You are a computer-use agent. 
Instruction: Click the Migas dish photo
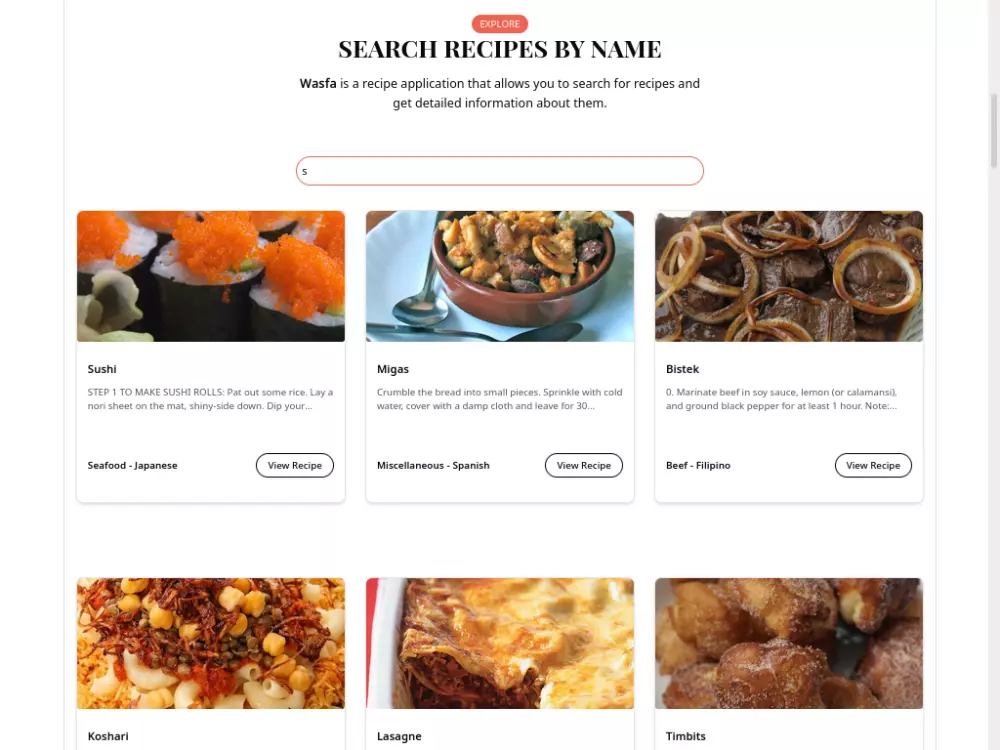tap(500, 276)
